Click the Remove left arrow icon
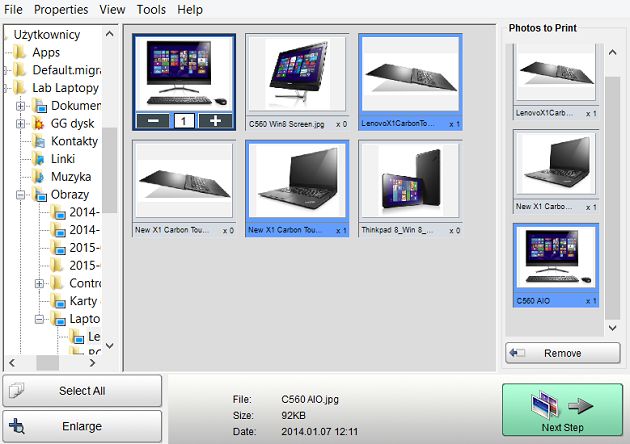Image resolution: width=630 pixels, height=444 pixels. pyautogui.click(x=517, y=353)
